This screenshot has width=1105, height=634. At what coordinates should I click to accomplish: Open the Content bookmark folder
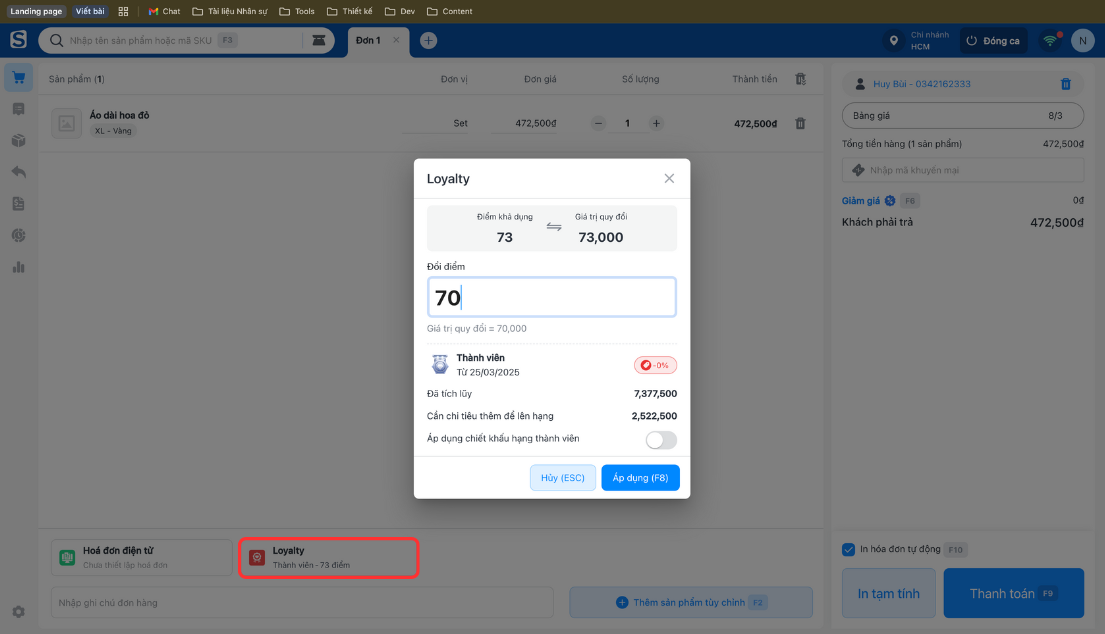(x=450, y=11)
